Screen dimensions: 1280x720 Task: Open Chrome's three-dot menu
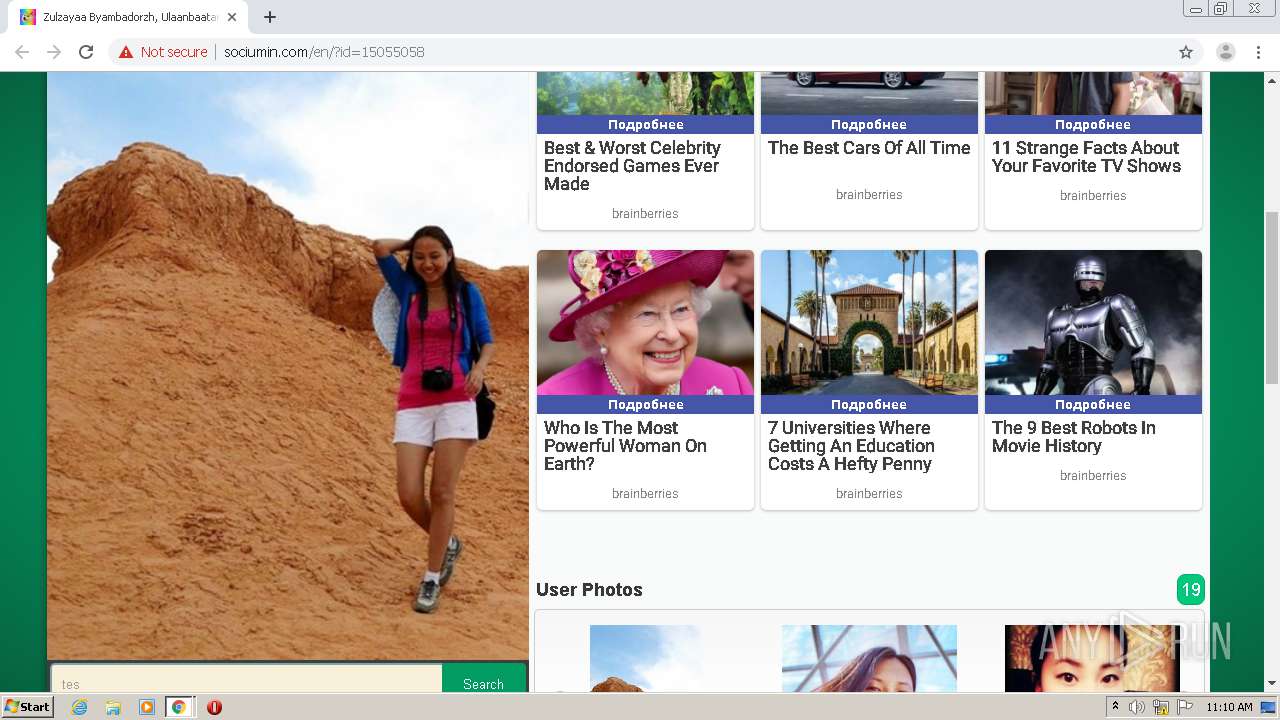pos(1258,52)
